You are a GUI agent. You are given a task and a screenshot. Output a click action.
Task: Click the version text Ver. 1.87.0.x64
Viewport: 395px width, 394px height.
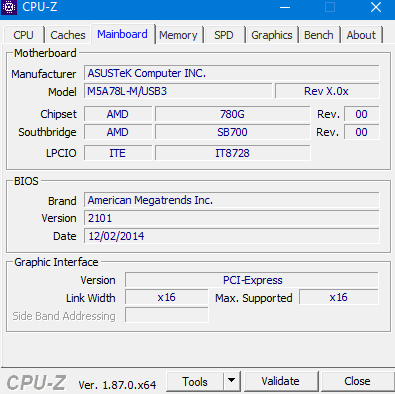(x=117, y=385)
